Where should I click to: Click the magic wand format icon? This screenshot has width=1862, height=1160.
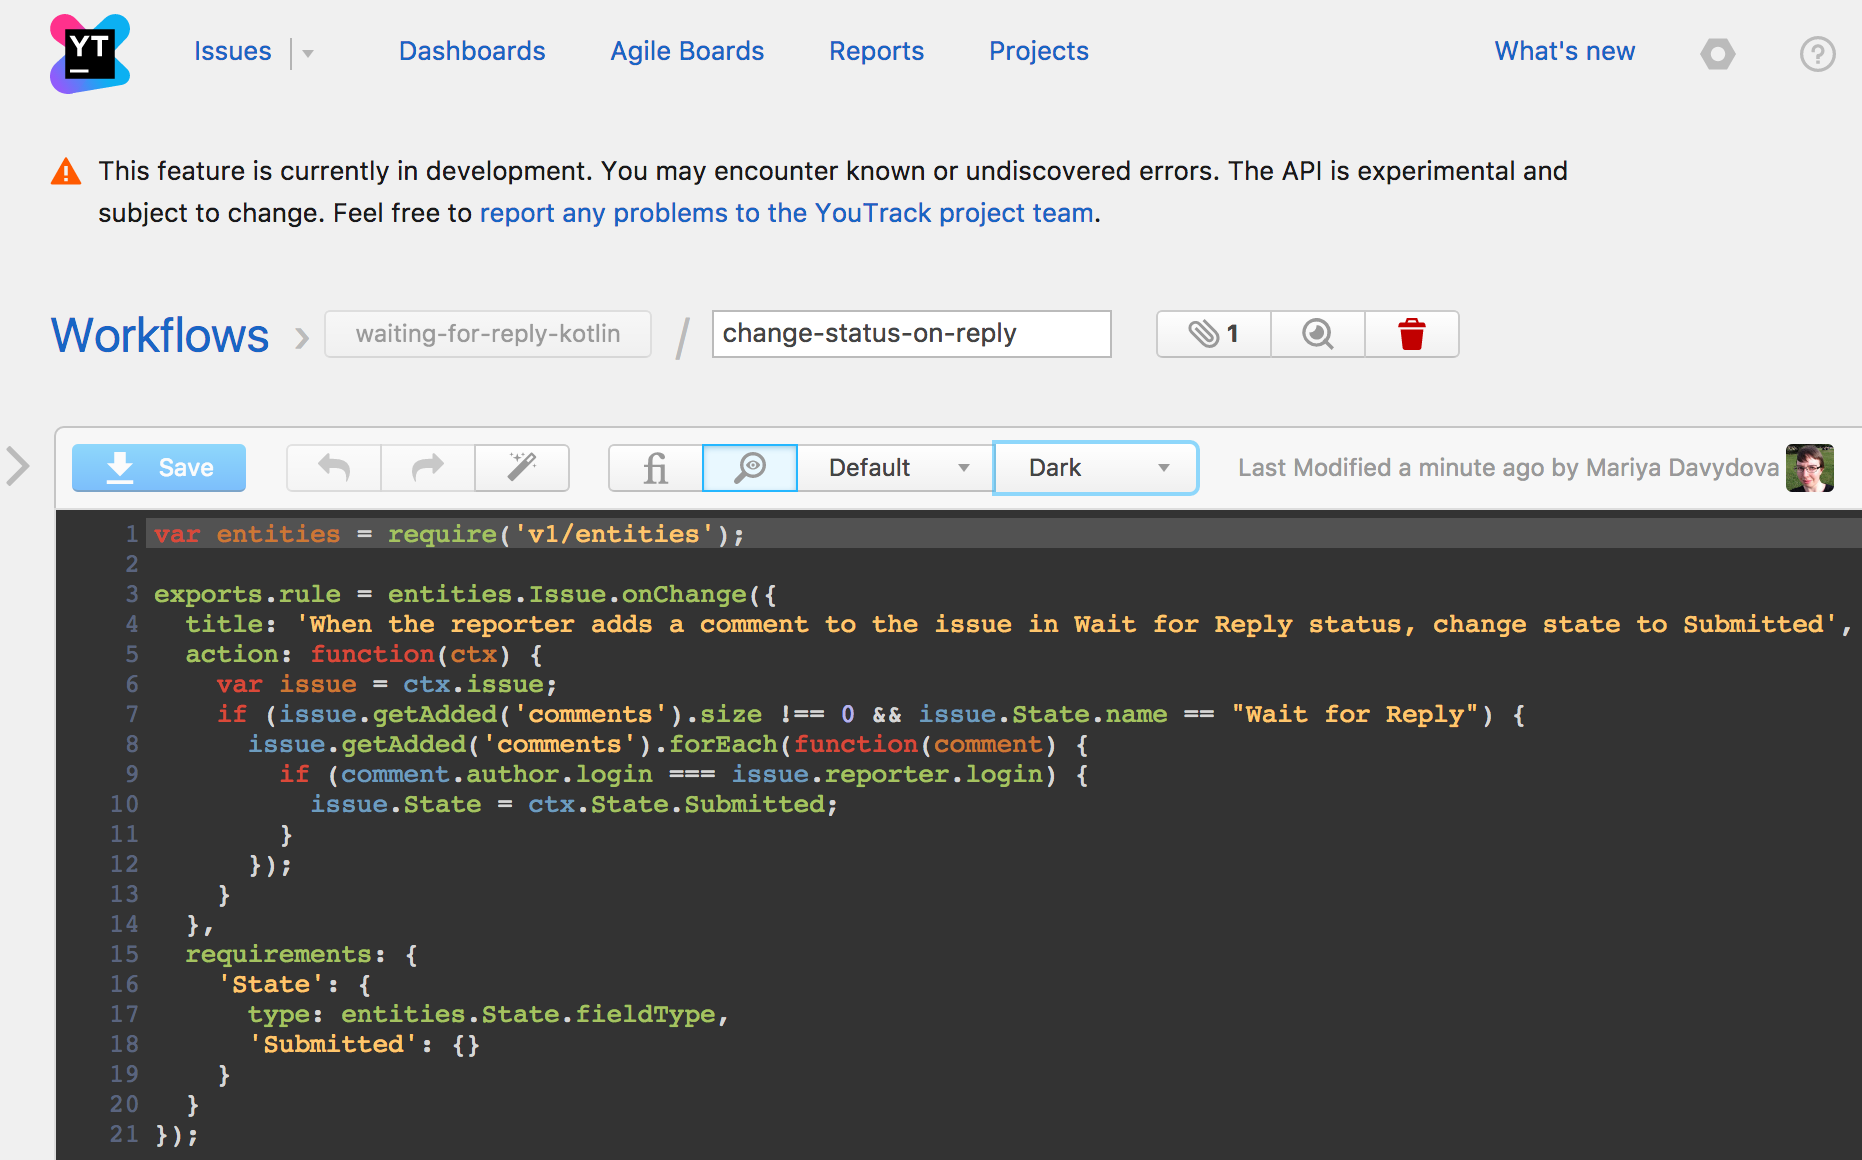pos(522,468)
